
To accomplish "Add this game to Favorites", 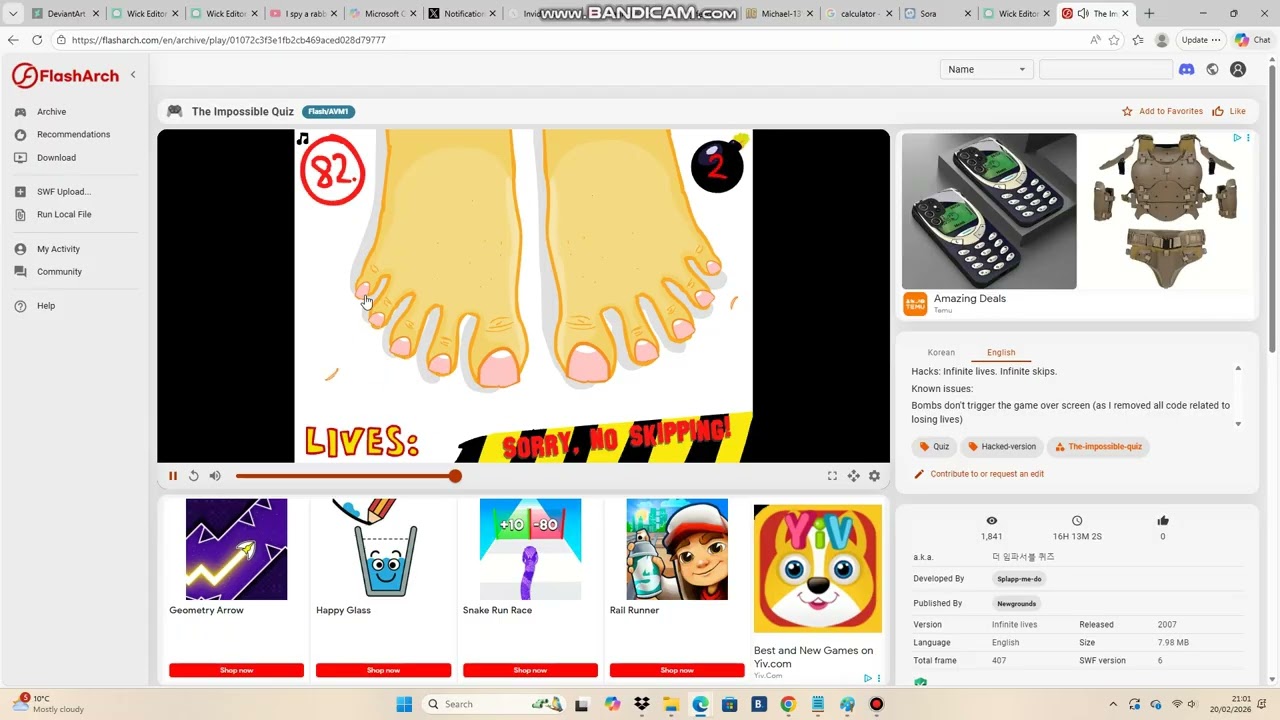I will (x=1162, y=111).
